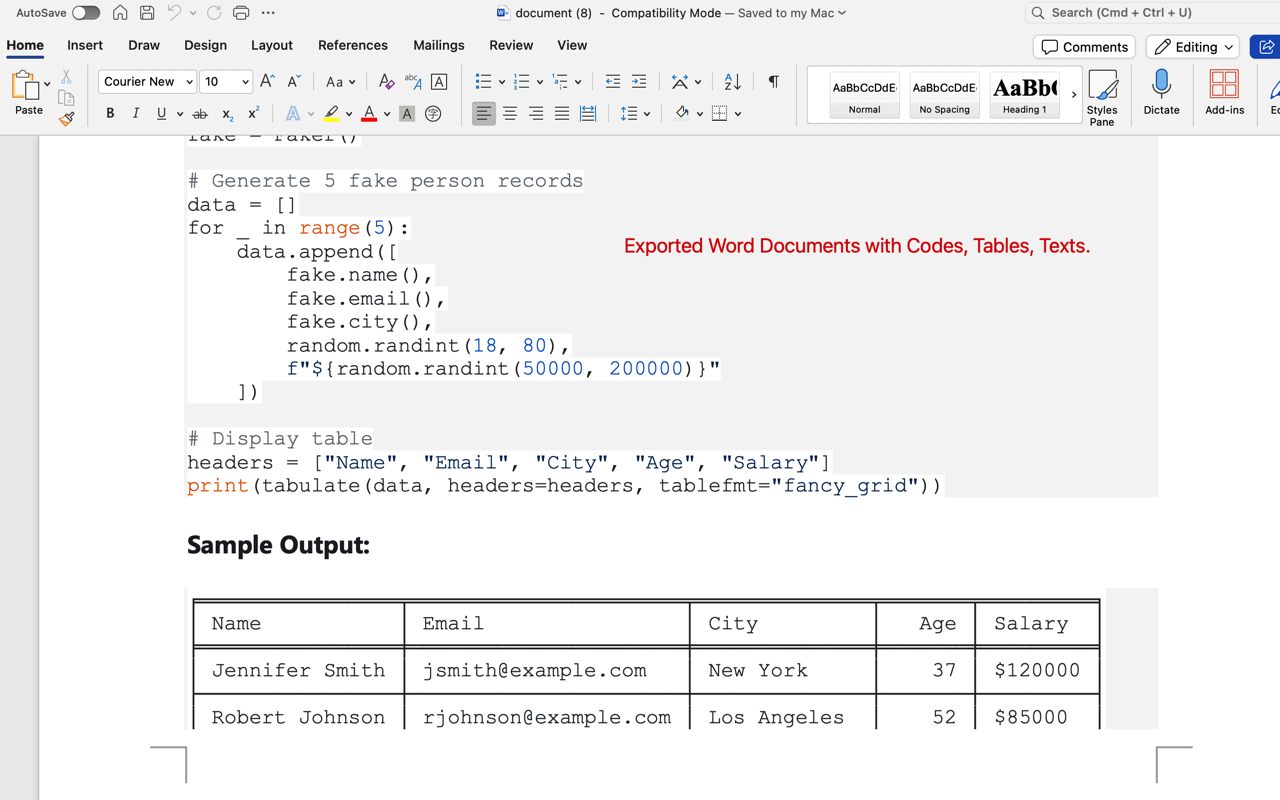Toggle strikethrough formatting

tap(200, 114)
